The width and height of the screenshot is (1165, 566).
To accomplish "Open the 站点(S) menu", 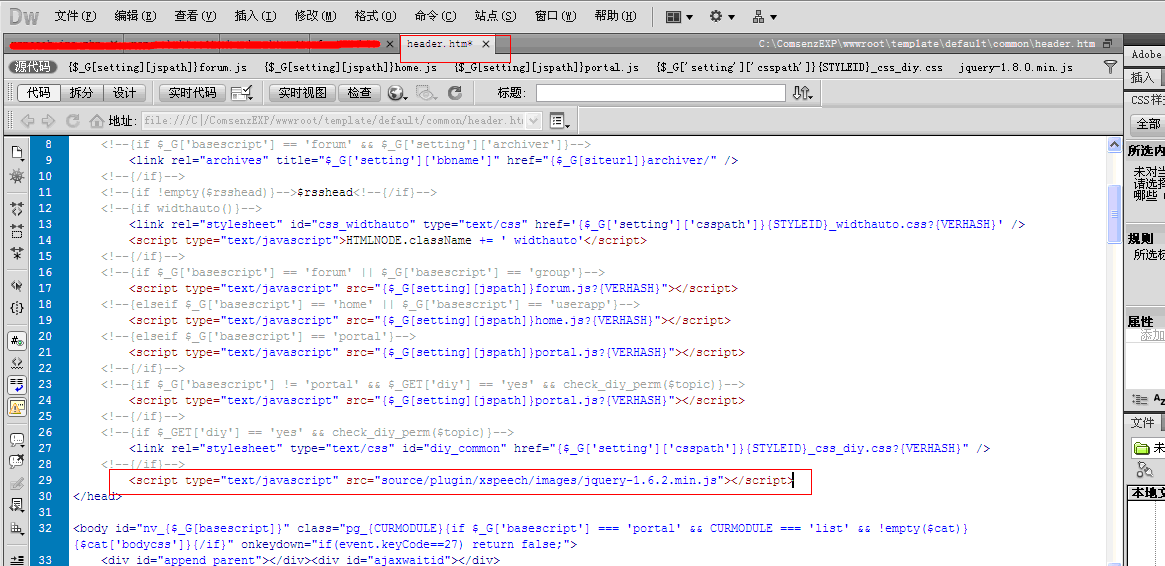I will (496, 16).
